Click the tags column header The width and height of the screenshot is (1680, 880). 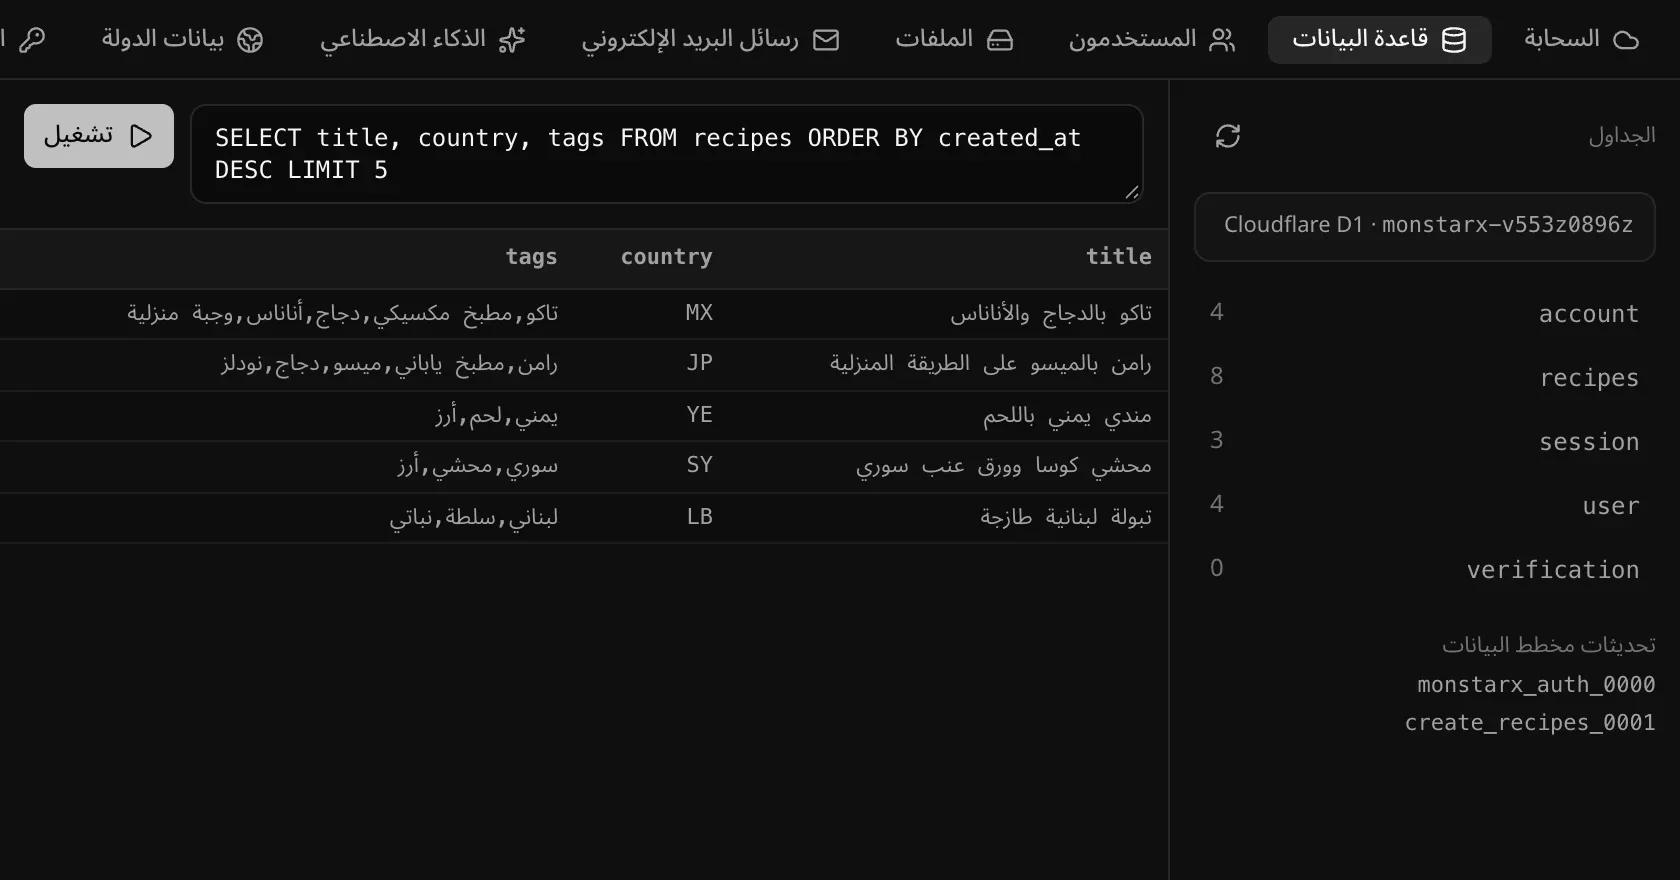[531, 257]
